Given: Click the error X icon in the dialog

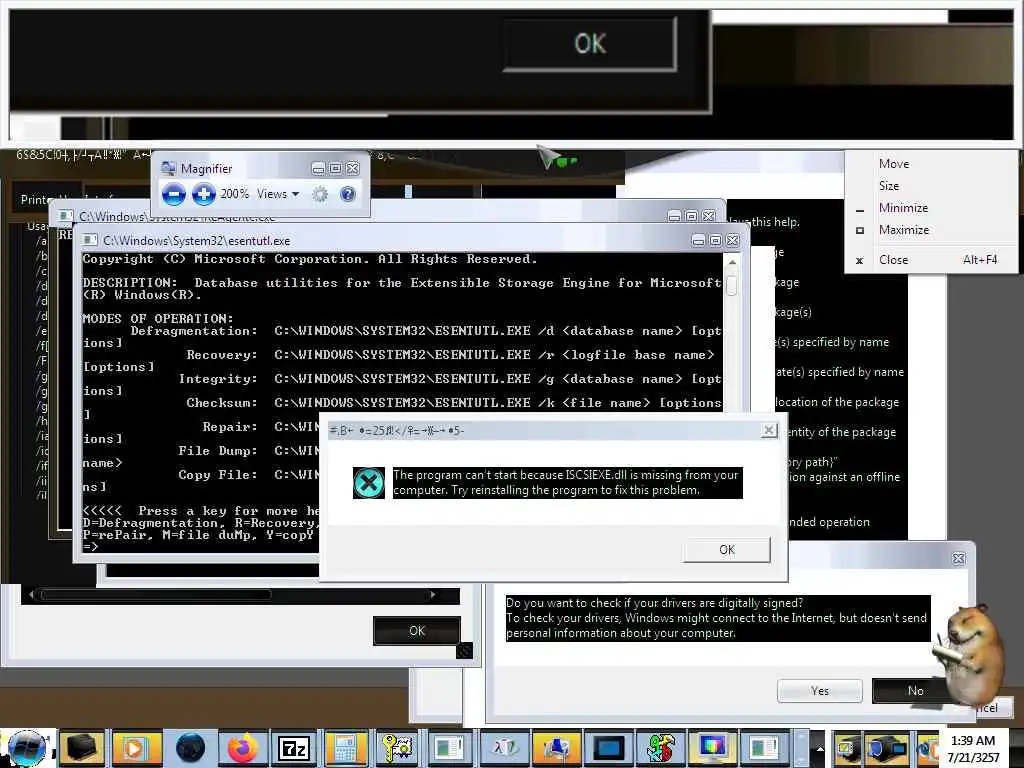Looking at the screenshot, I should click(x=369, y=483).
